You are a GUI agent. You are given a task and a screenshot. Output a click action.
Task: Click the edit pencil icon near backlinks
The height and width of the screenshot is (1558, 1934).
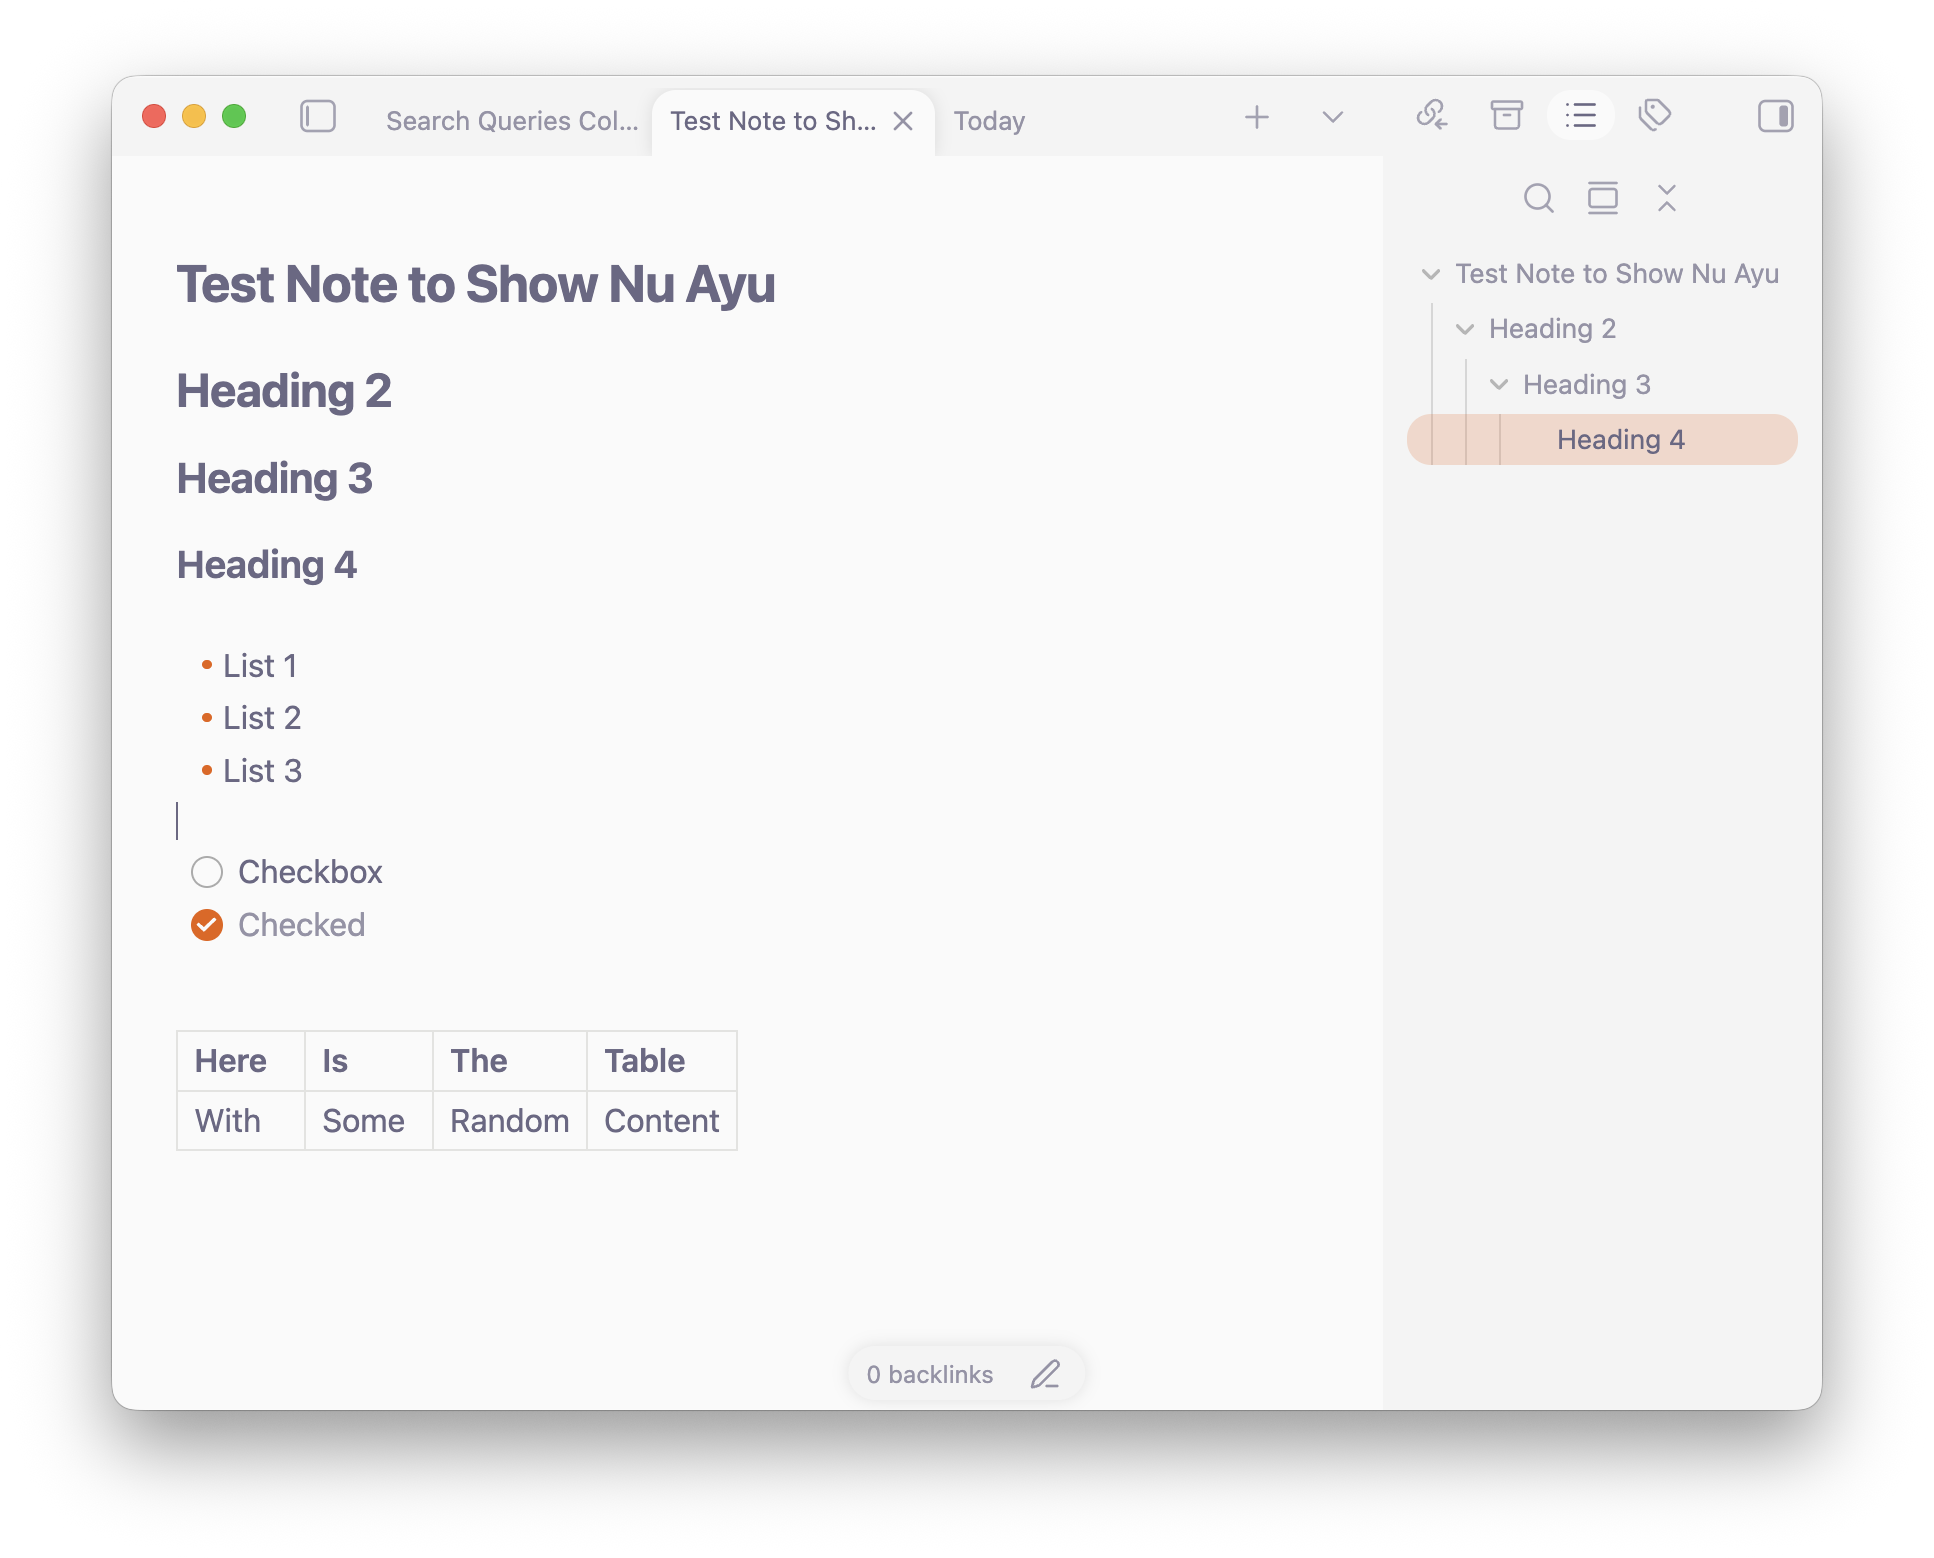click(x=1045, y=1375)
